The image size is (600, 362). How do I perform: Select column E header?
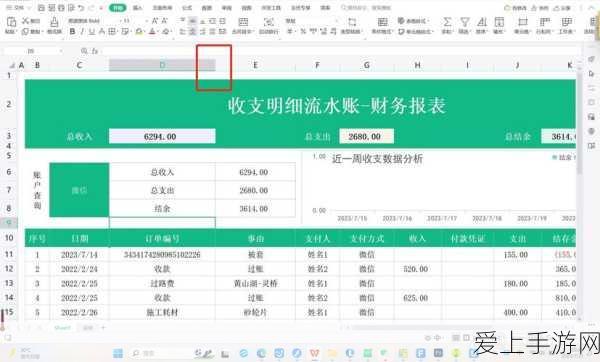tap(255, 65)
